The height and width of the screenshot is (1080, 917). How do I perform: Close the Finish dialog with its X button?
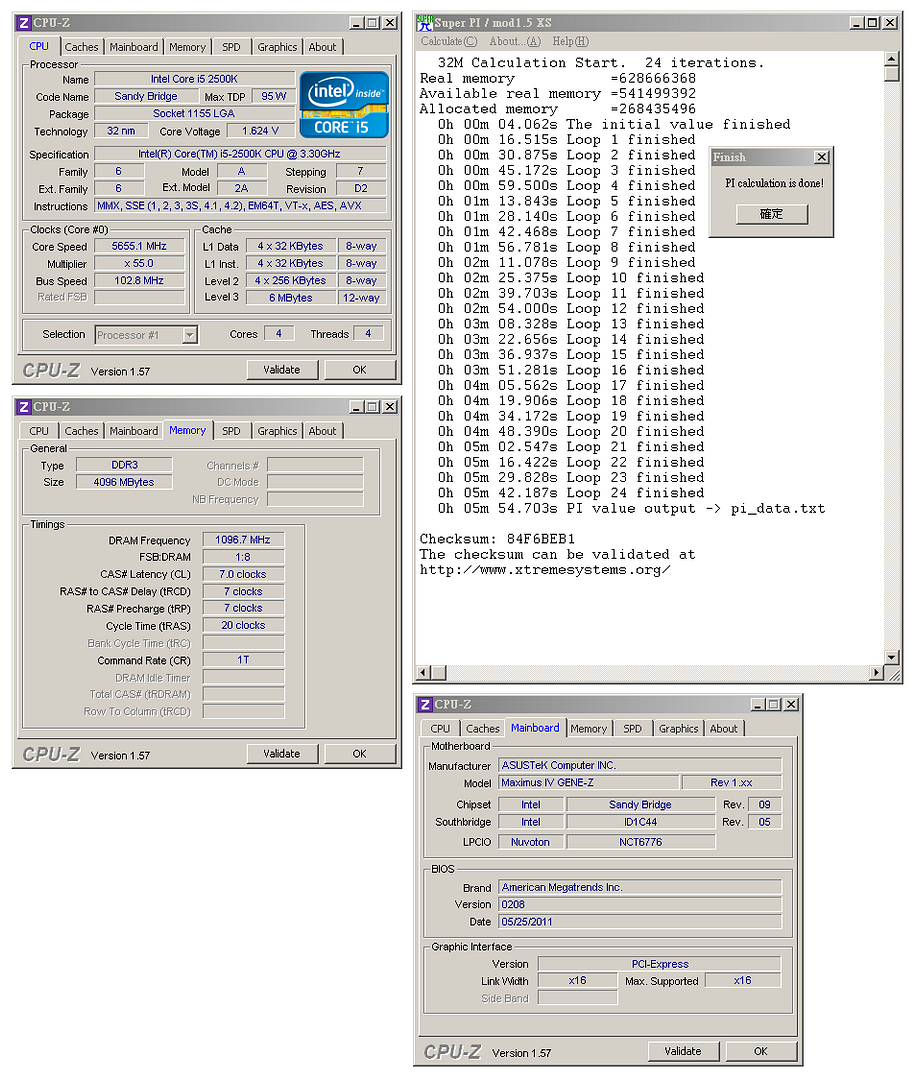pos(822,157)
